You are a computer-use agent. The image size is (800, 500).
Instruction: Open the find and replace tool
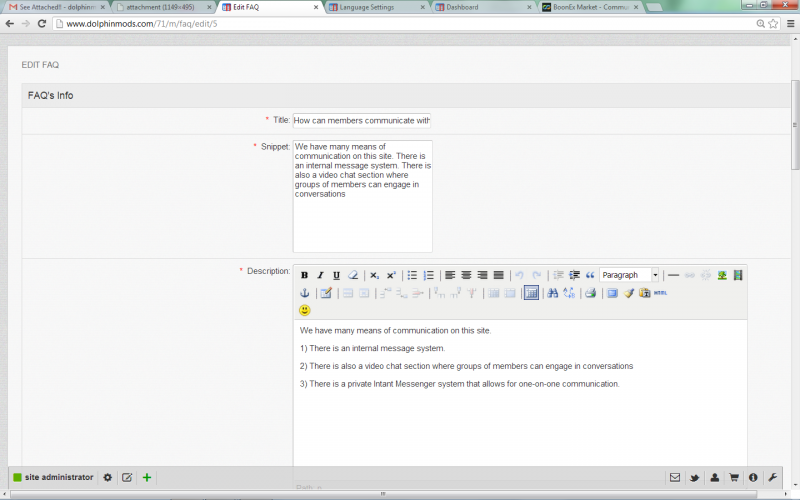pyautogui.click(x=569, y=293)
